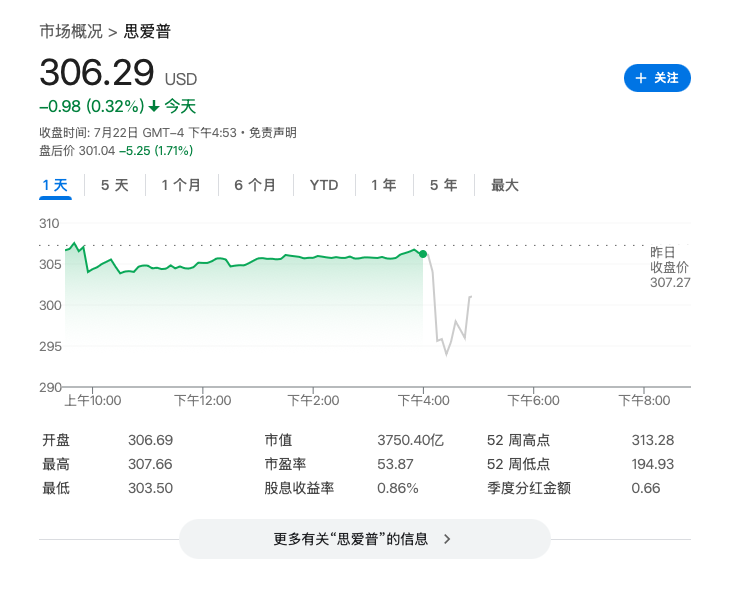Open the 6 个月 chart range
Image resolution: width=742 pixels, height=592 pixels.
pos(255,186)
